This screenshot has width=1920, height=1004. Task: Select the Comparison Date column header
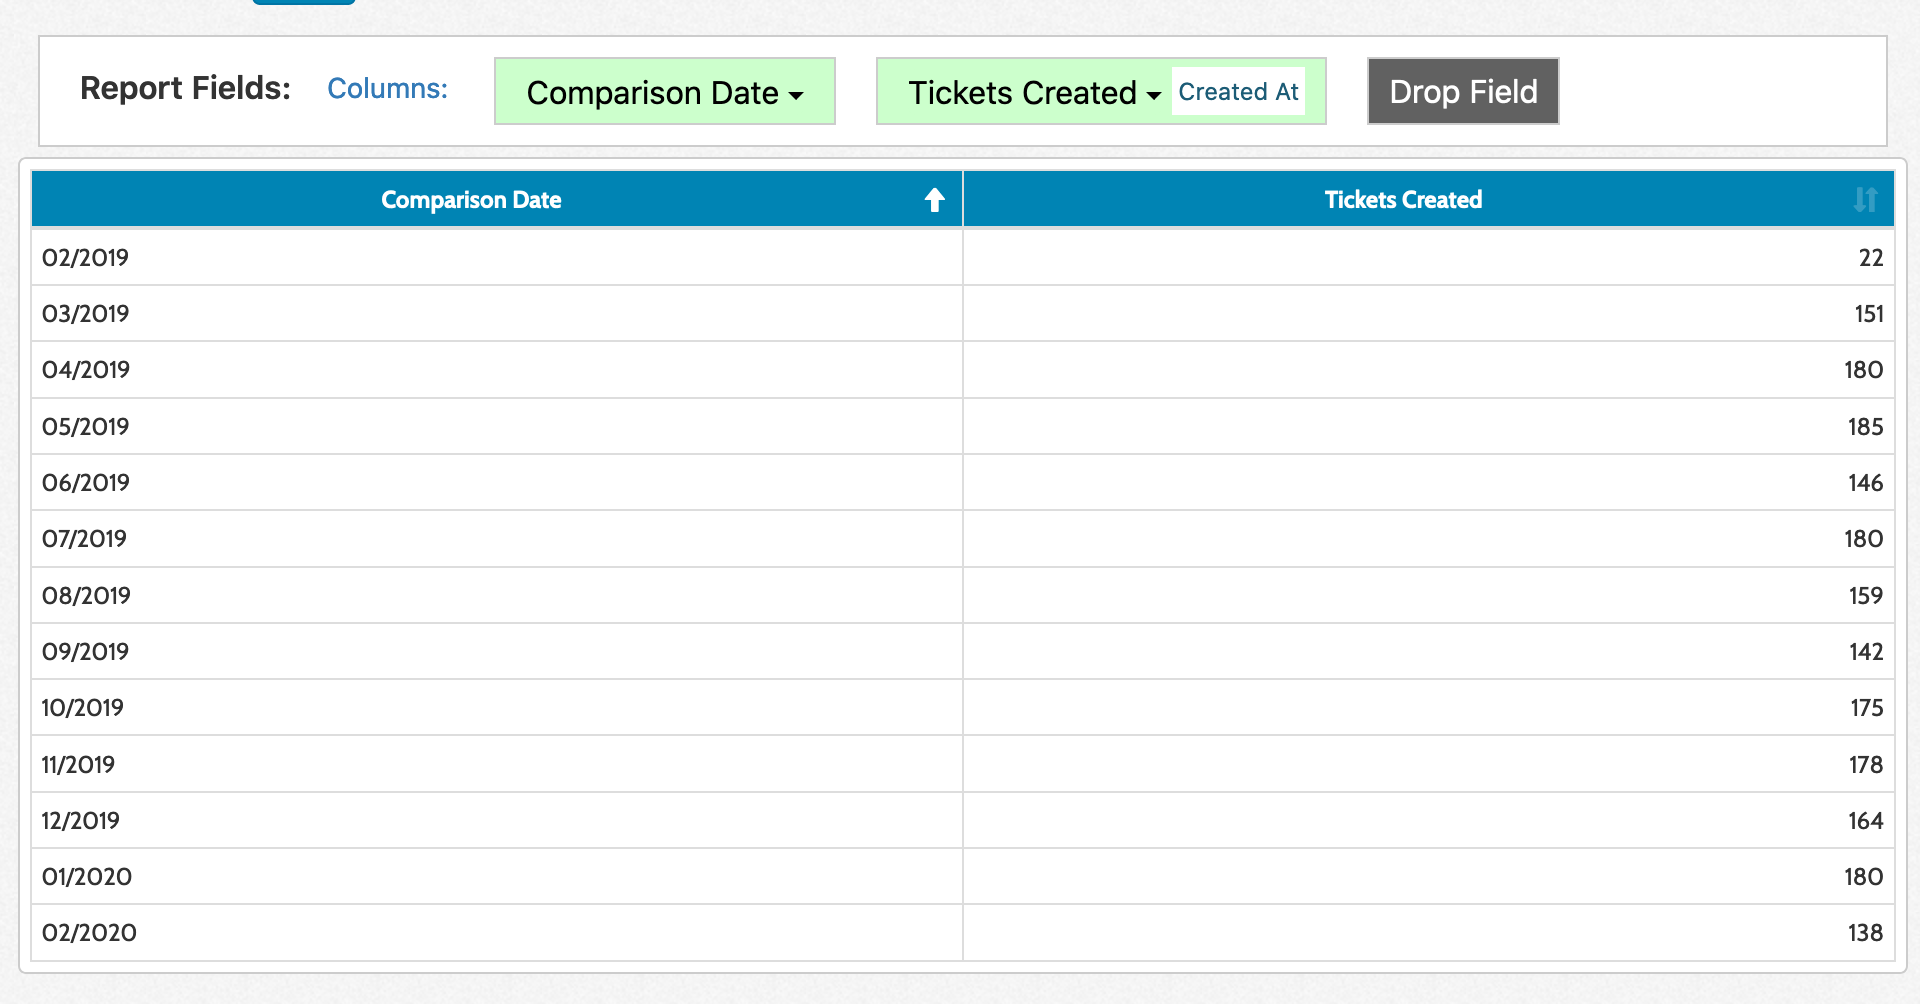coord(471,199)
